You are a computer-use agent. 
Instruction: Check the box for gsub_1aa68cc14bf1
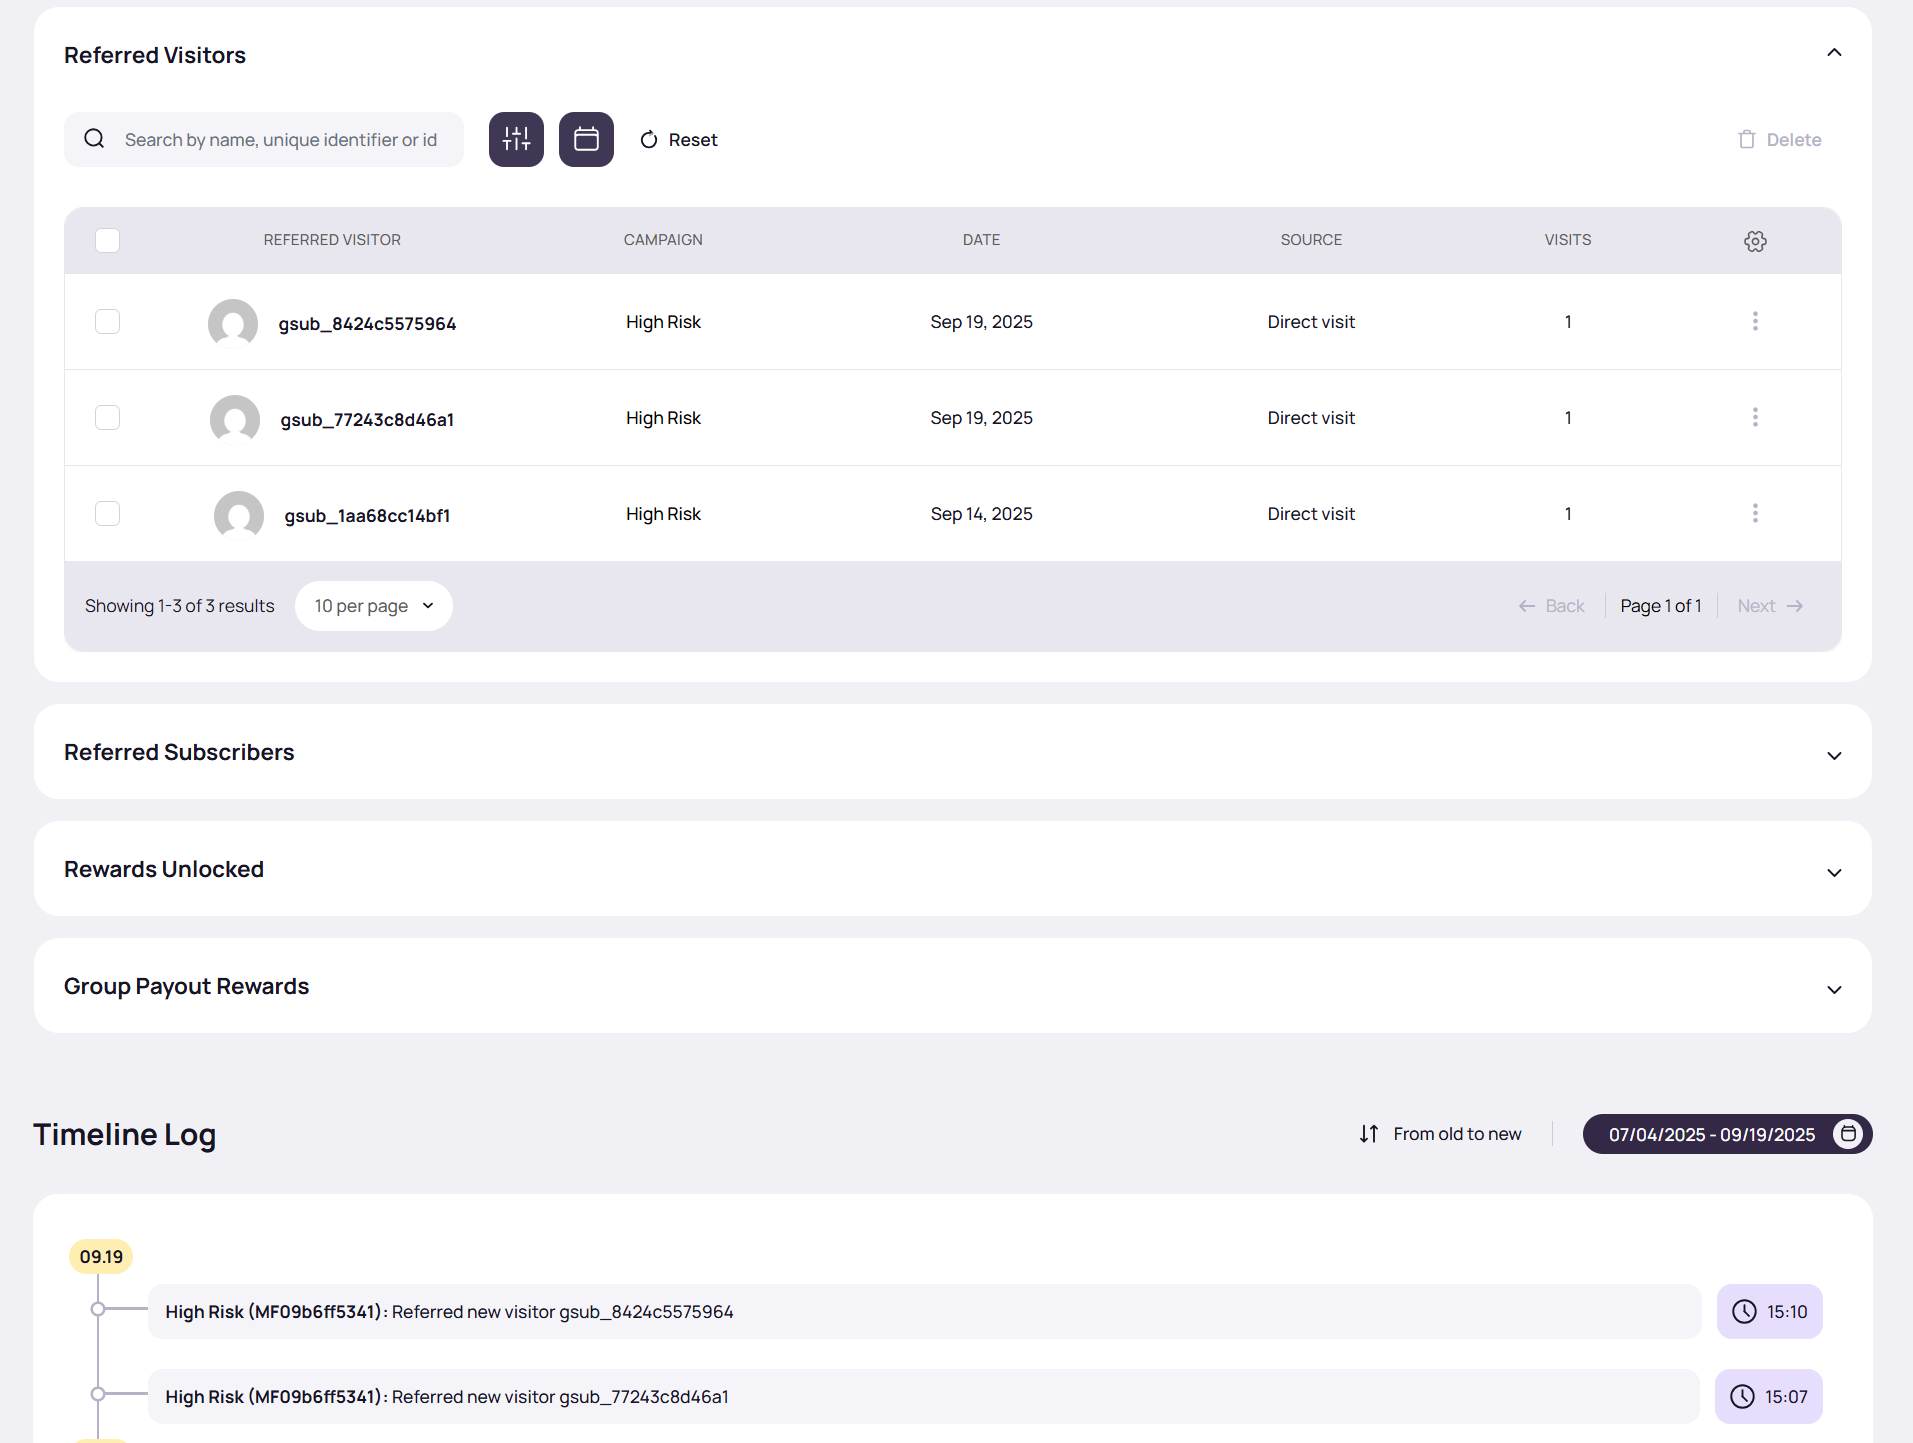(107, 513)
